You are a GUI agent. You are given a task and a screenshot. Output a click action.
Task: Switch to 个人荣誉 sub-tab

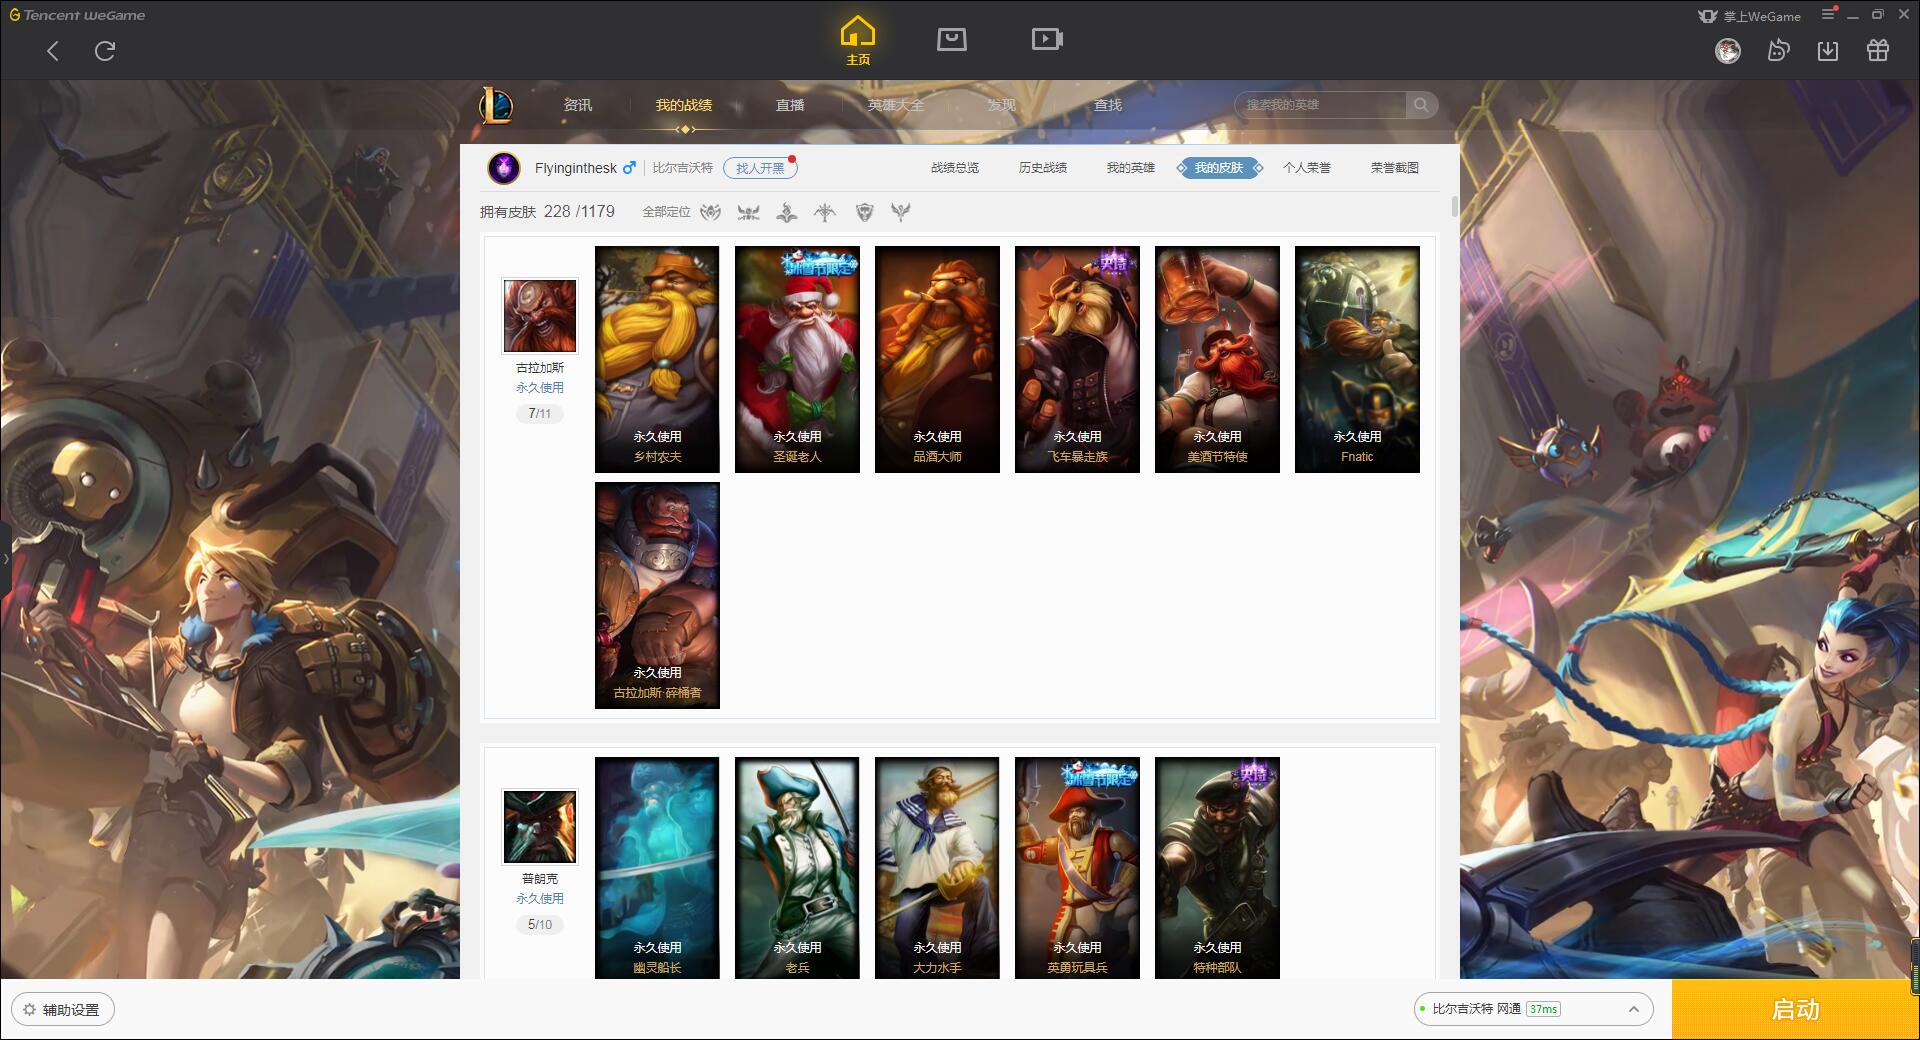coord(1307,168)
